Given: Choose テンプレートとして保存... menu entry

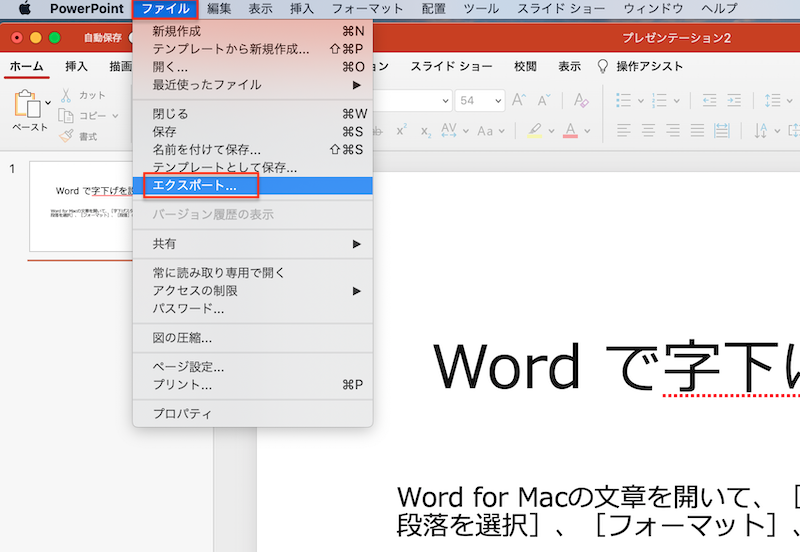Looking at the screenshot, I should (x=253, y=167).
